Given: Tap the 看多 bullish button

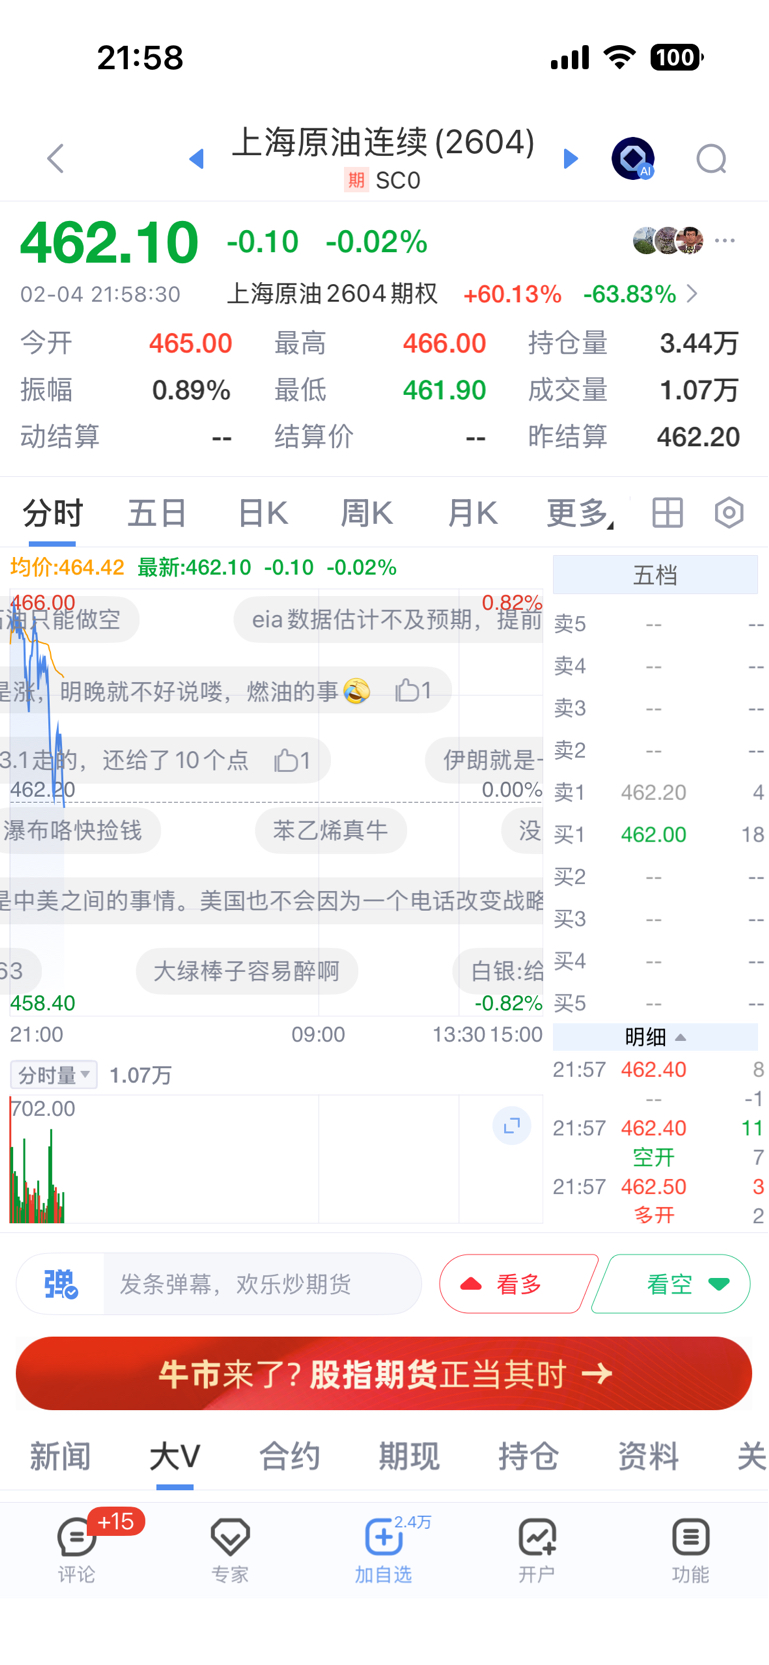Looking at the screenshot, I should (517, 1284).
